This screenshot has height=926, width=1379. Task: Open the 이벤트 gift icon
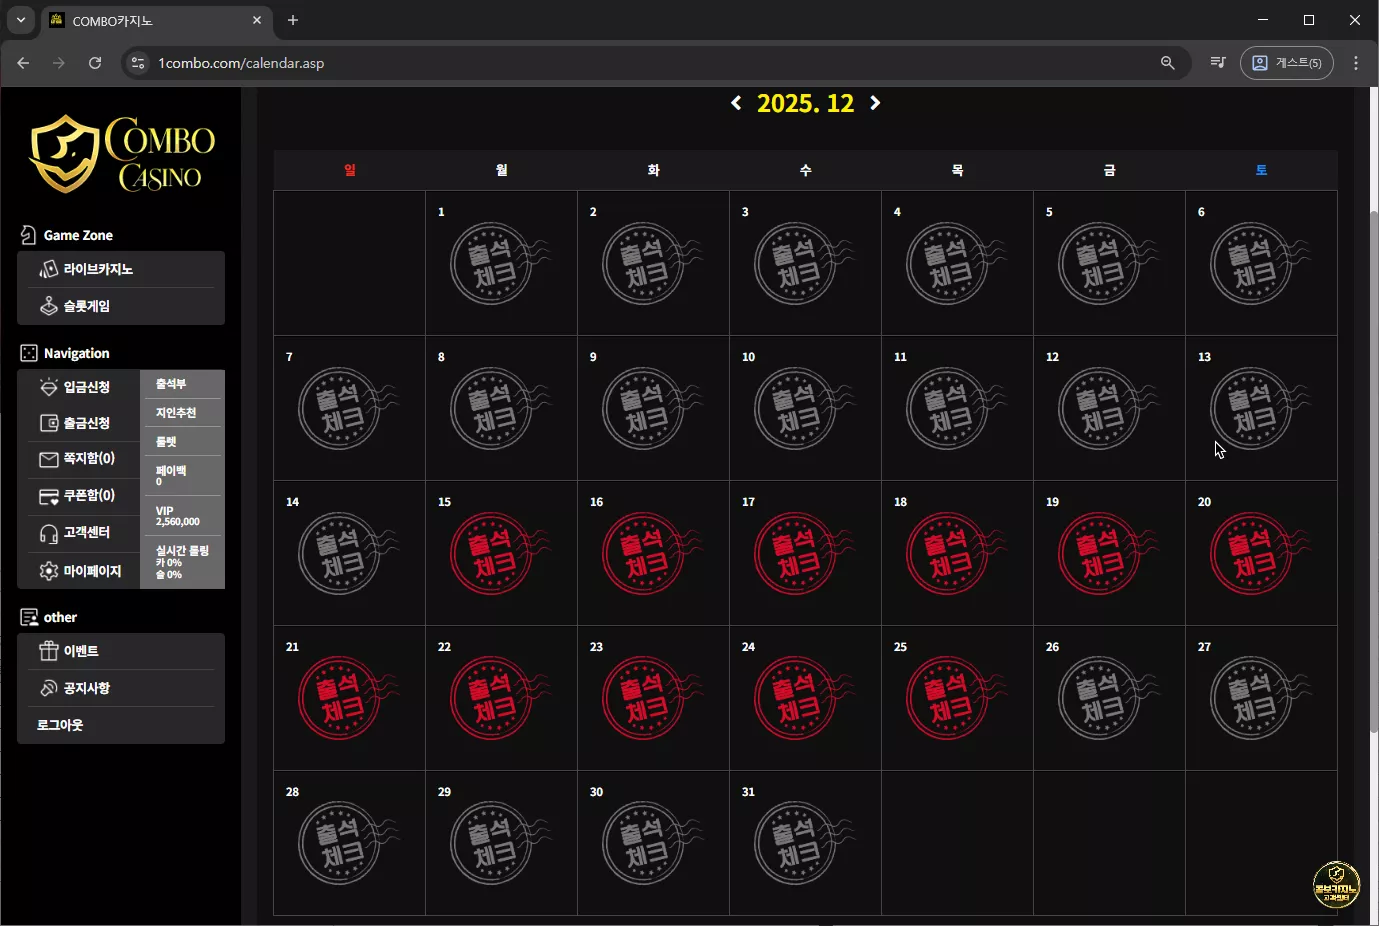tap(48, 651)
